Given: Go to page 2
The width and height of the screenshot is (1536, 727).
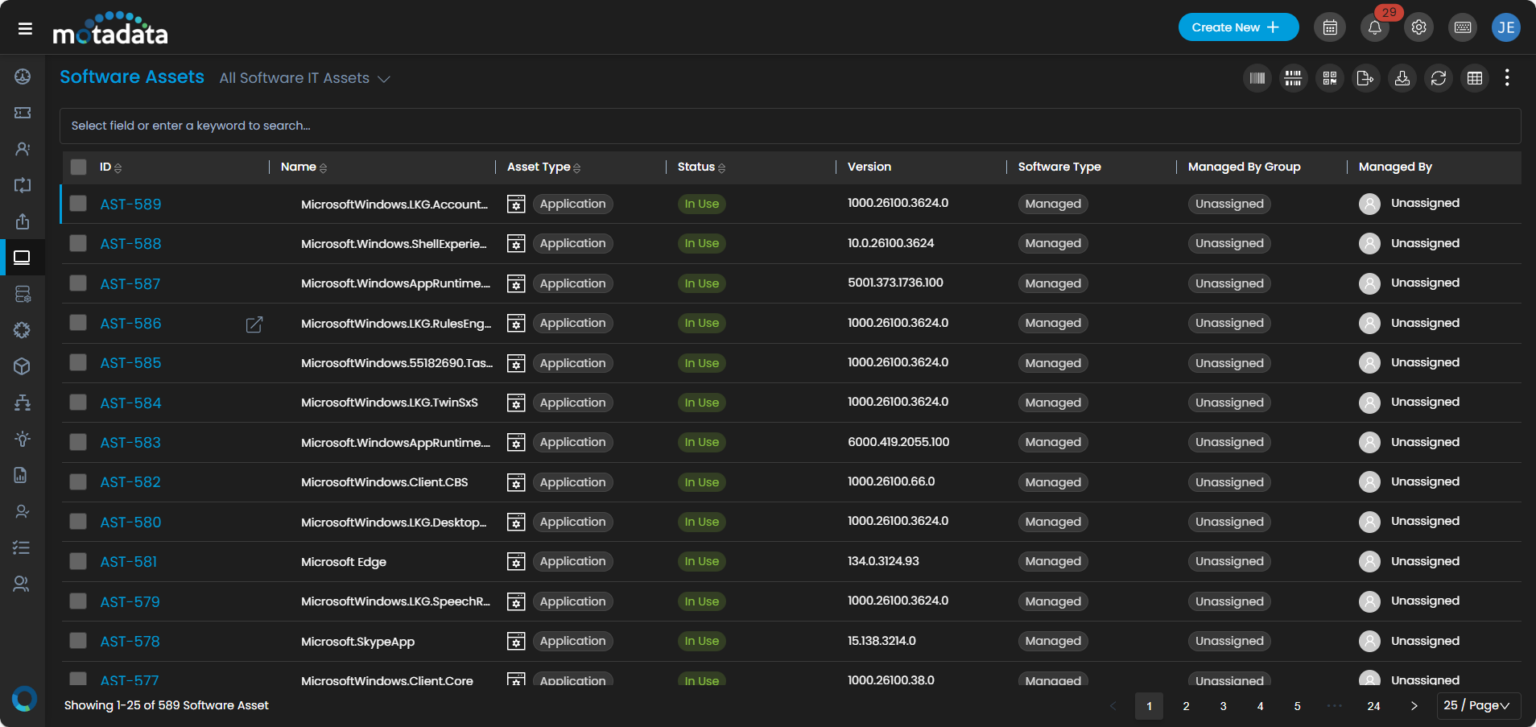Looking at the screenshot, I should pos(1186,706).
